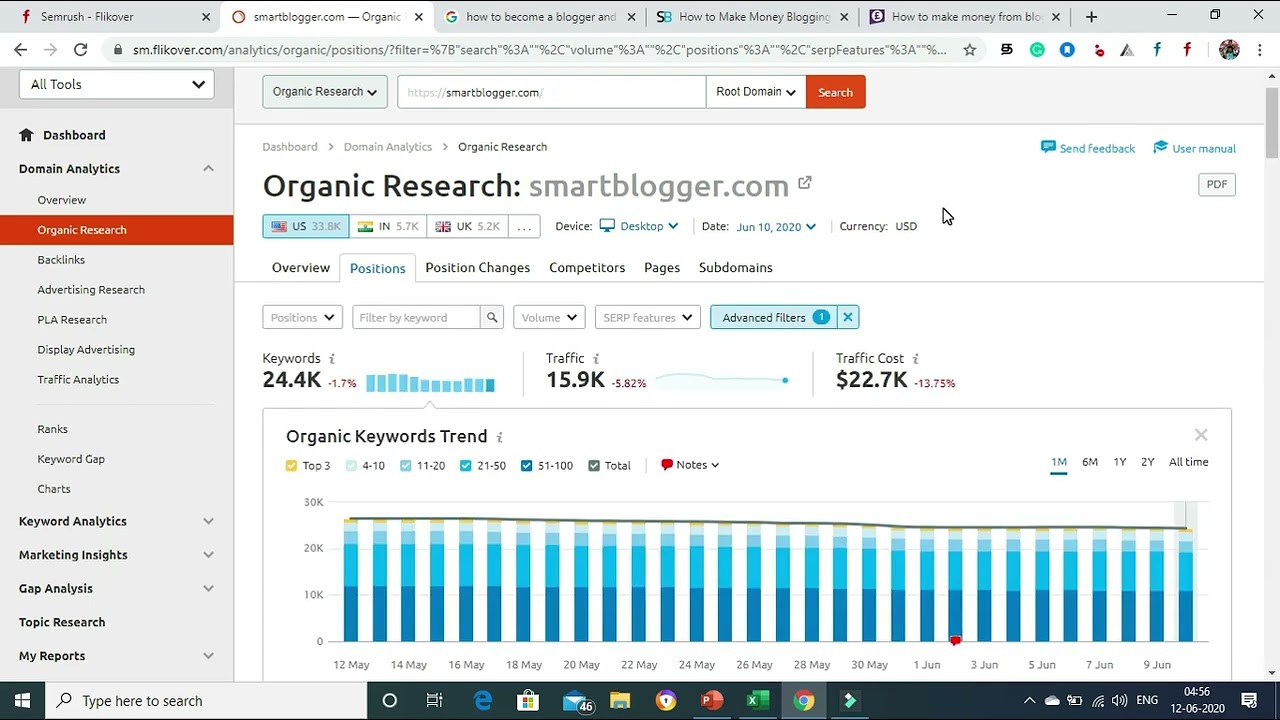Collapse Domain Analytics sidebar section
1280x720 pixels.
coord(208,168)
